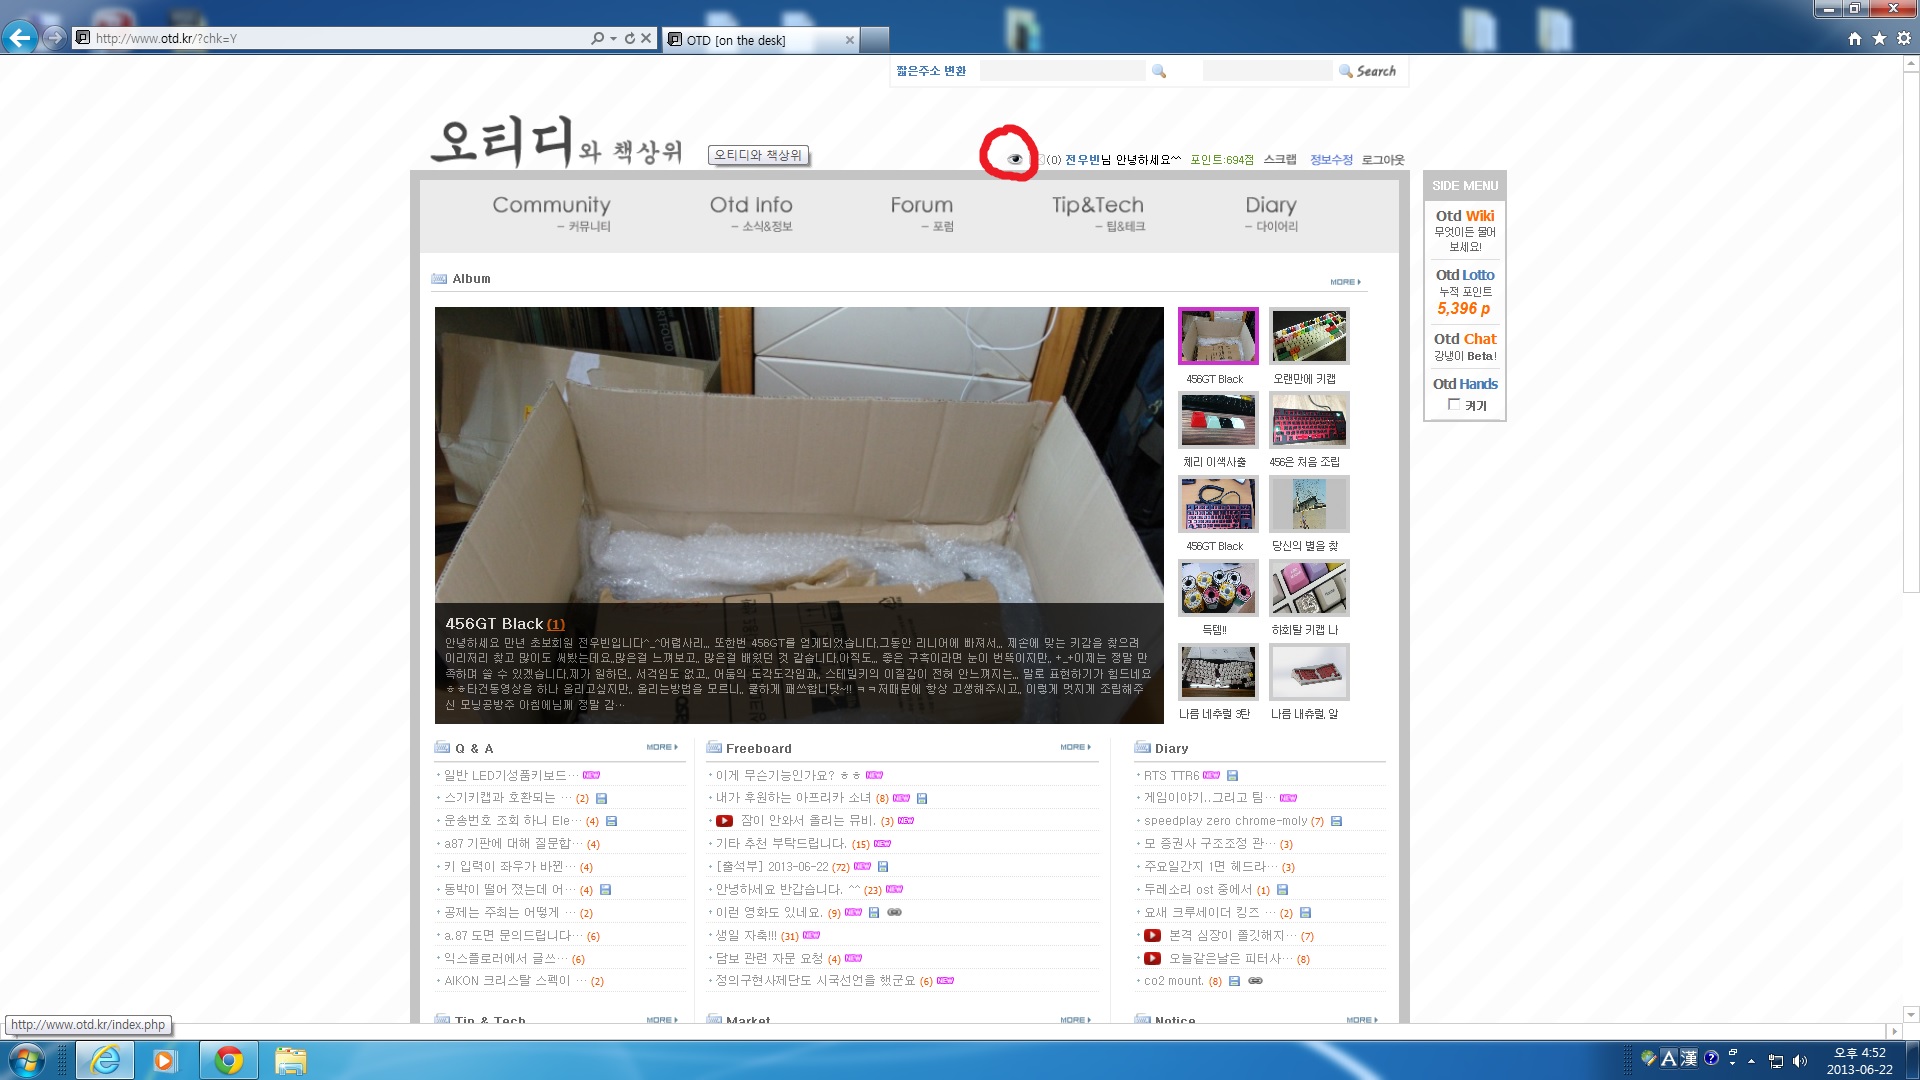
Task: Open the Tip&Tech menu
Action: [1098, 213]
